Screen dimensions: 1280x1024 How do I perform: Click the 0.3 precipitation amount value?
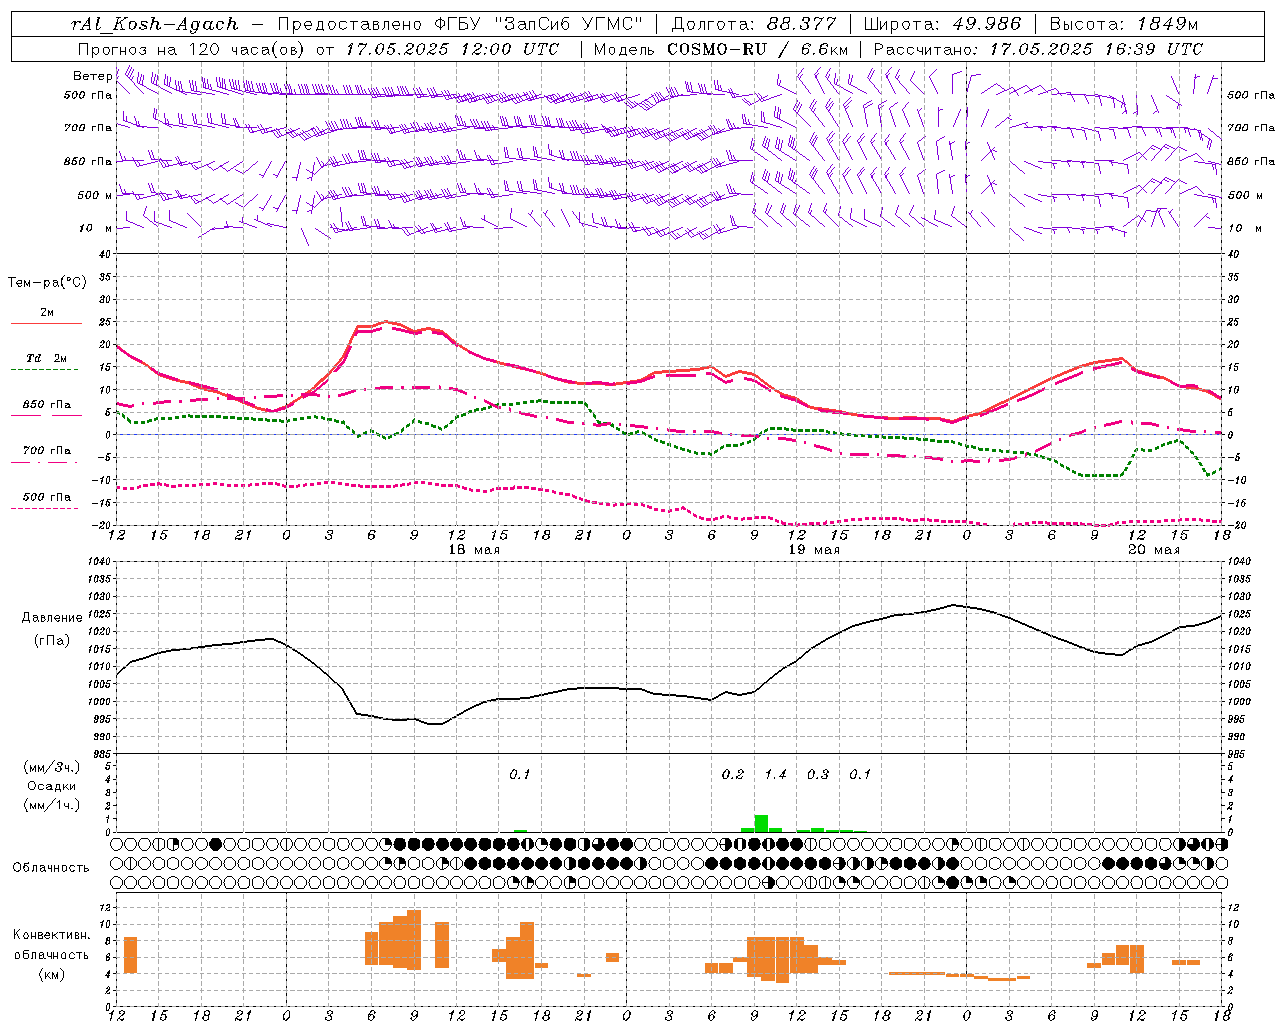click(x=817, y=774)
